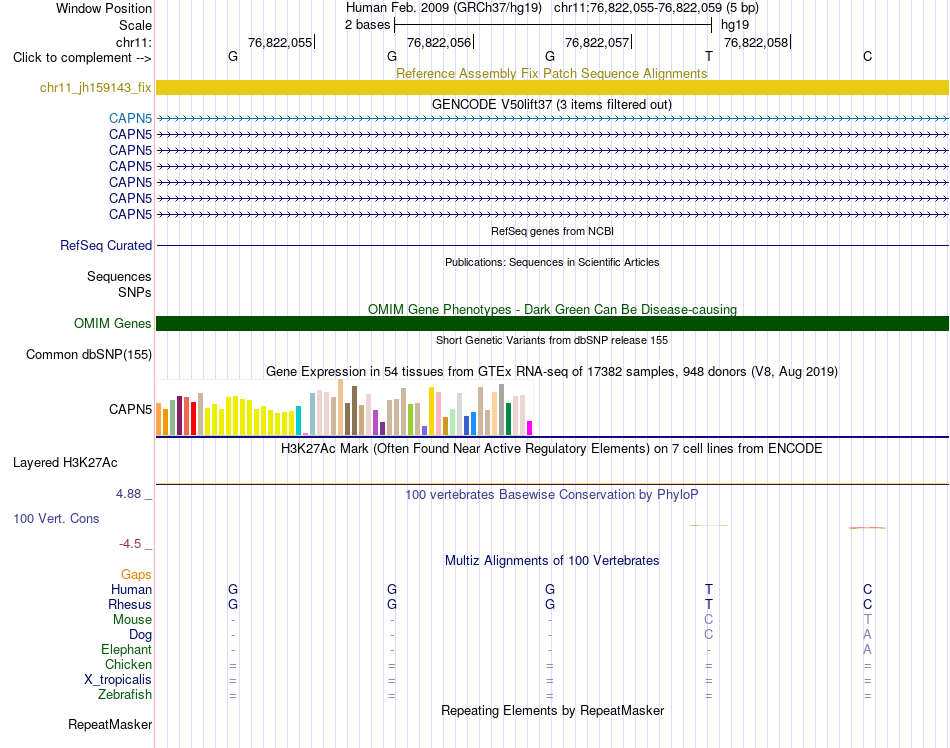Open the RepeatMasker track label
The width and height of the screenshot is (950, 748).
110,724
